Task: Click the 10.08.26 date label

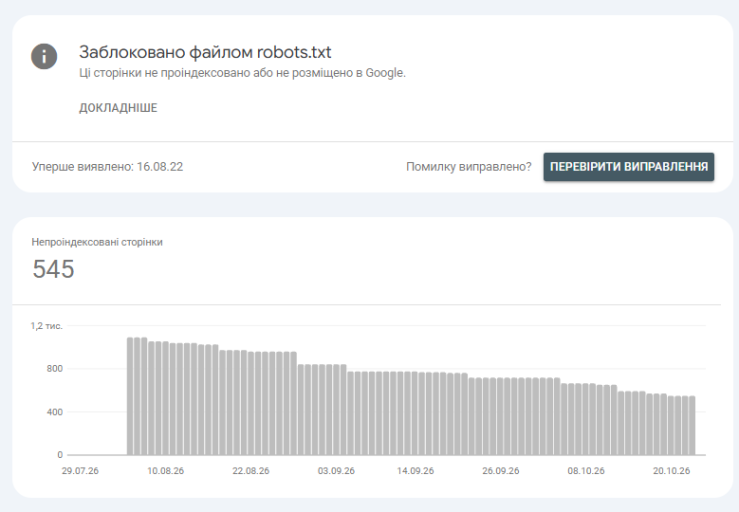Action: (x=165, y=471)
